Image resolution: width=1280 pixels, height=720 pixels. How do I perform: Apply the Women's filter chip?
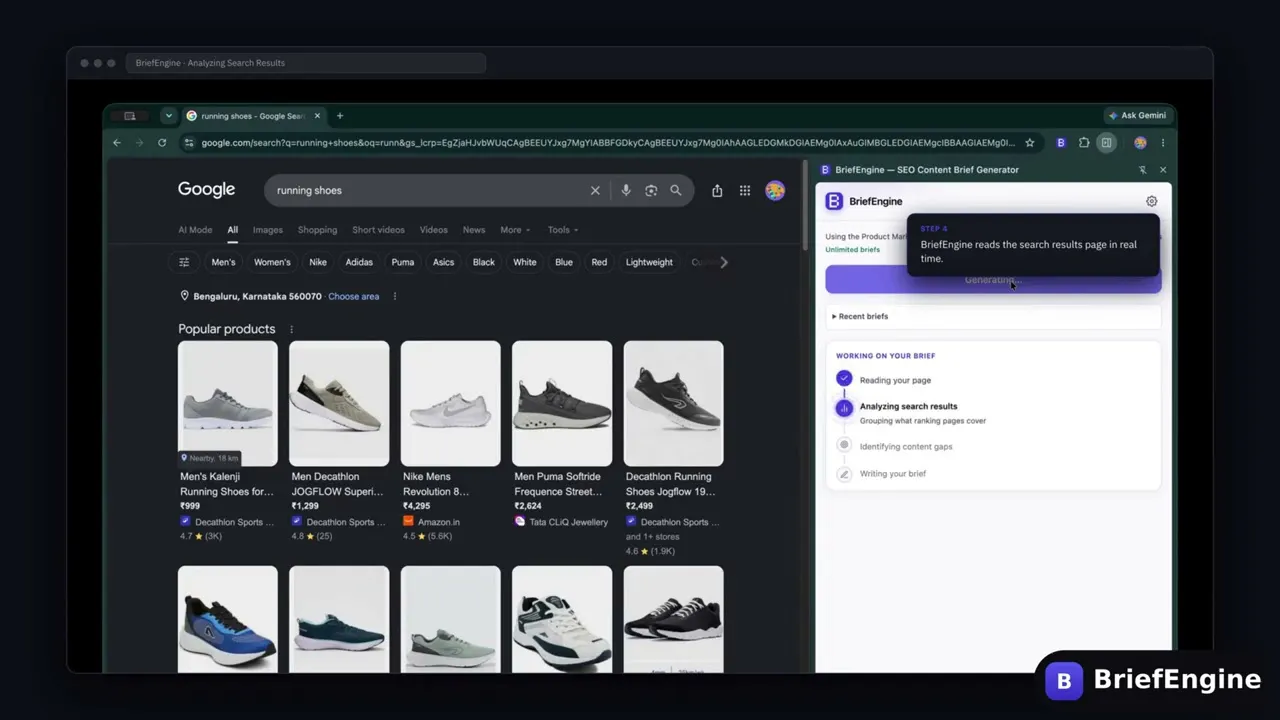272,262
